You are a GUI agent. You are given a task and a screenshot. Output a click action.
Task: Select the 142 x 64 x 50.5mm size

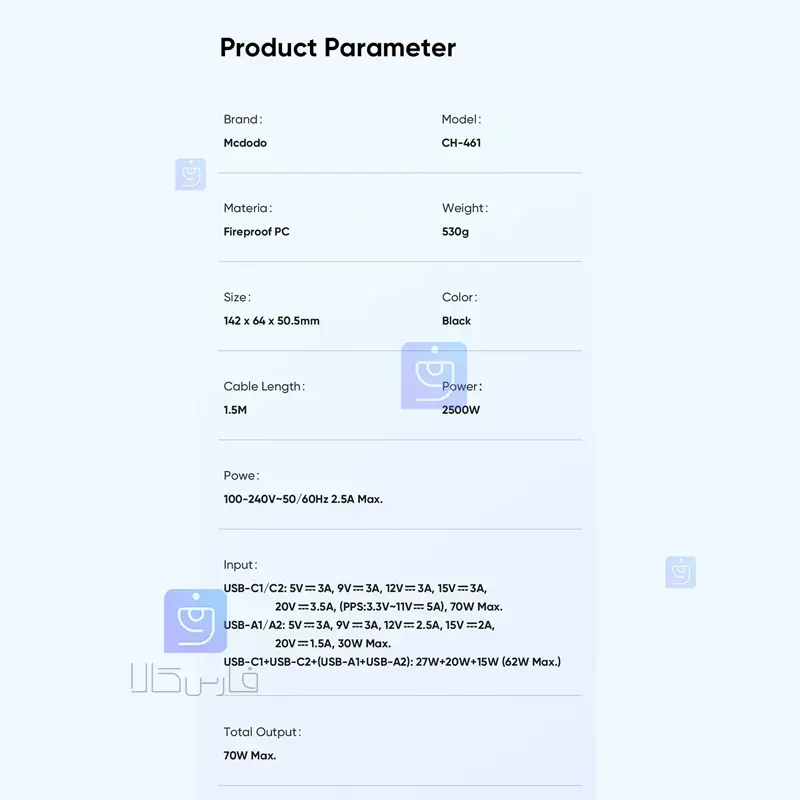tap(271, 321)
